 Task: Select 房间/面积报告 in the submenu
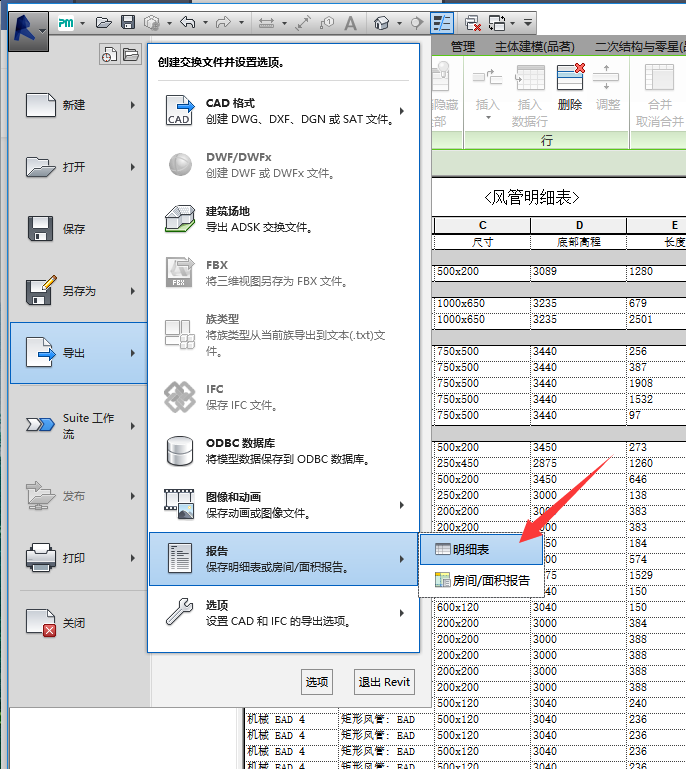tap(481, 581)
